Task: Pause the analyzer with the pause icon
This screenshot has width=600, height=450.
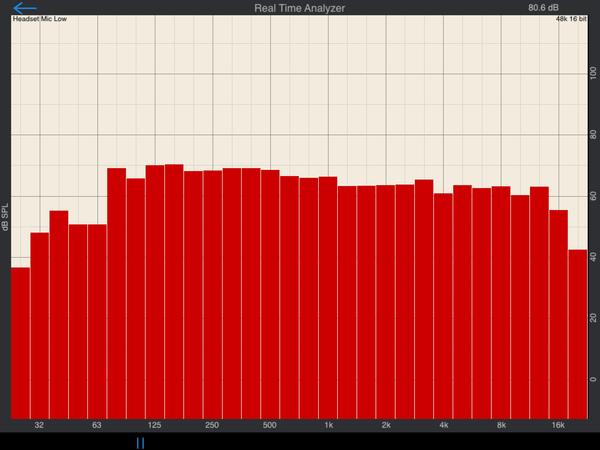Action: click(140, 443)
